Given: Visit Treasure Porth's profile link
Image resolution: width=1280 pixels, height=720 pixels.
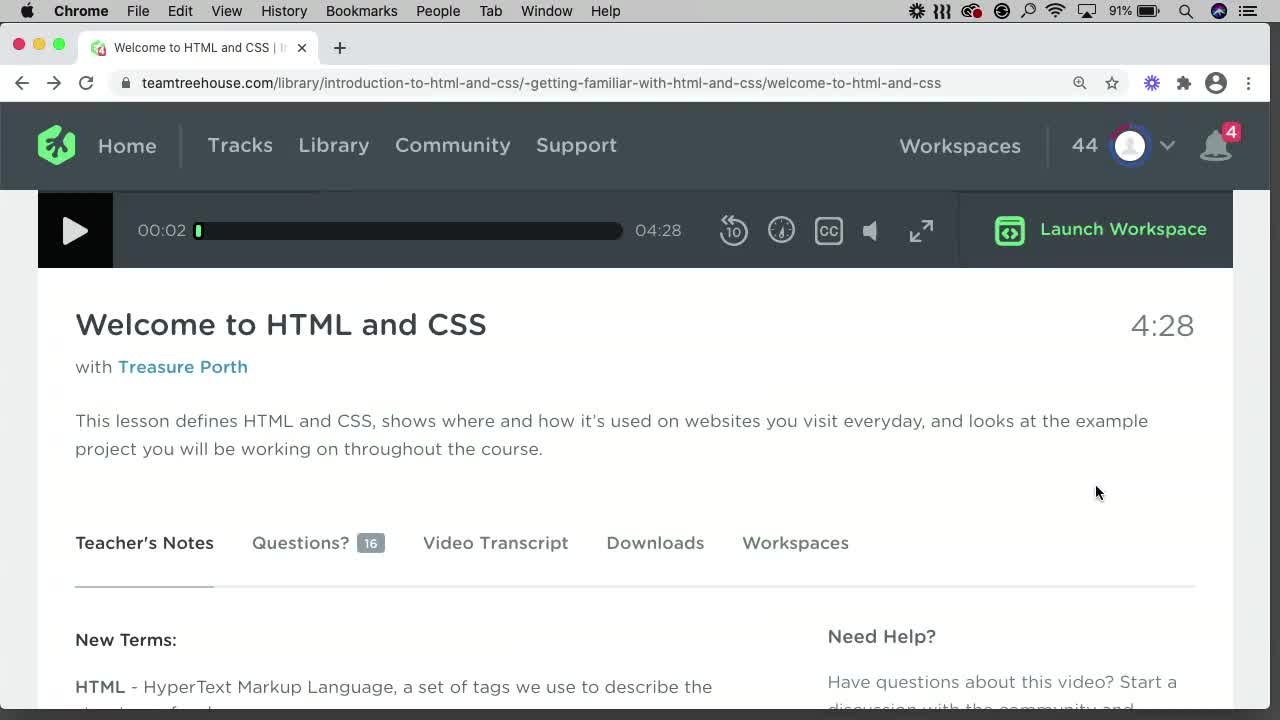Looking at the screenshot, I should 183,367.
